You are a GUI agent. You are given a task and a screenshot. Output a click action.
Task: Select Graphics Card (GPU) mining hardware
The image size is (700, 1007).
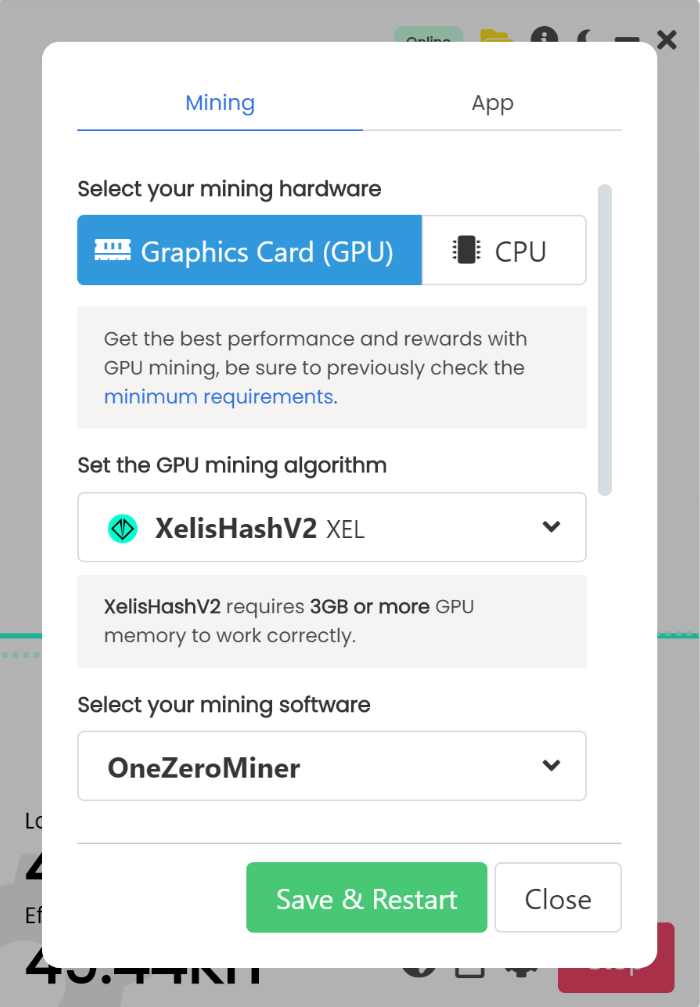click(x=249, y=251)
